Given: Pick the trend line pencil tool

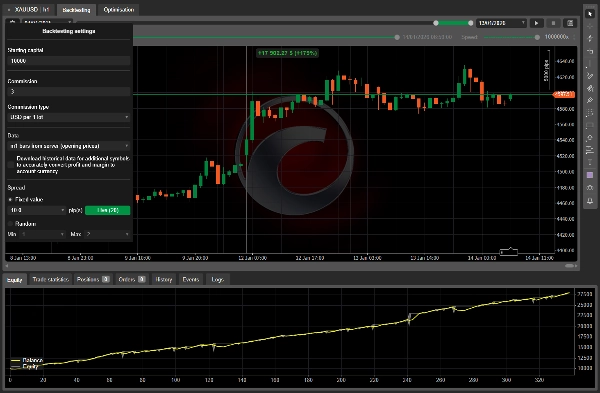Looking at the screenshot, I should (590, 76).
